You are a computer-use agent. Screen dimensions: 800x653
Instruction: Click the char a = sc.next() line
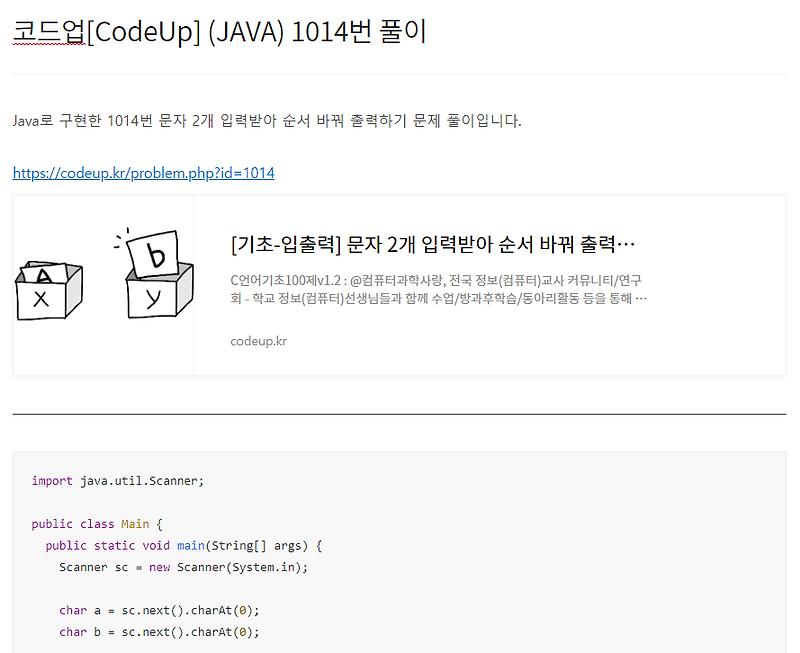(x=160, y=610)
